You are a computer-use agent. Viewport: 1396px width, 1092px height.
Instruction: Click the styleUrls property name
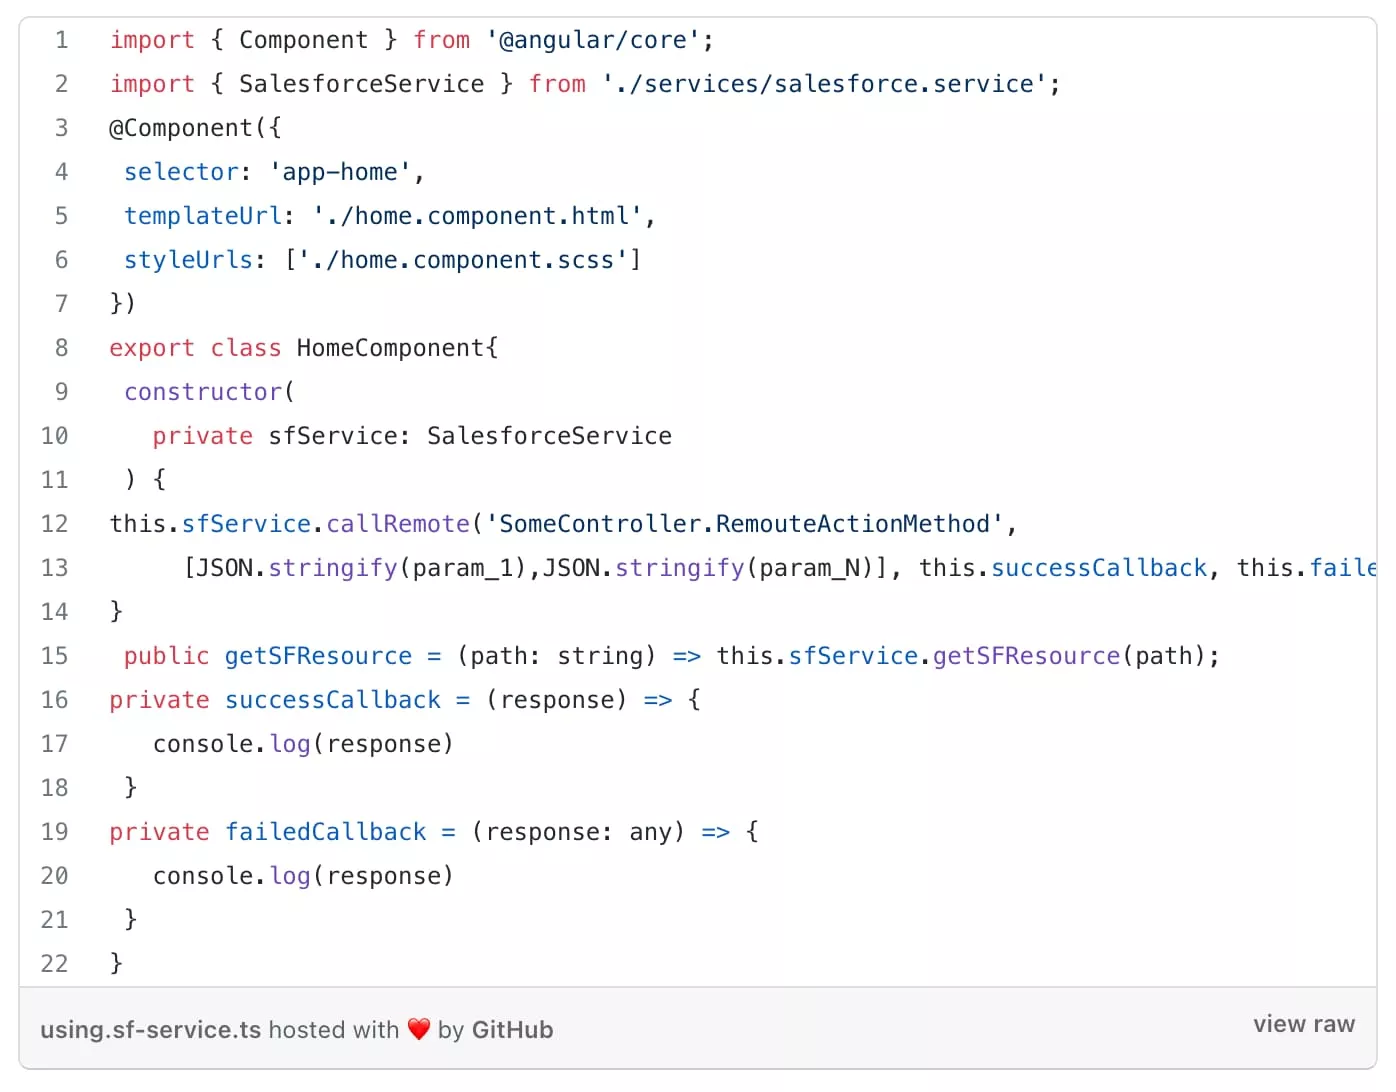pos(188,260)
